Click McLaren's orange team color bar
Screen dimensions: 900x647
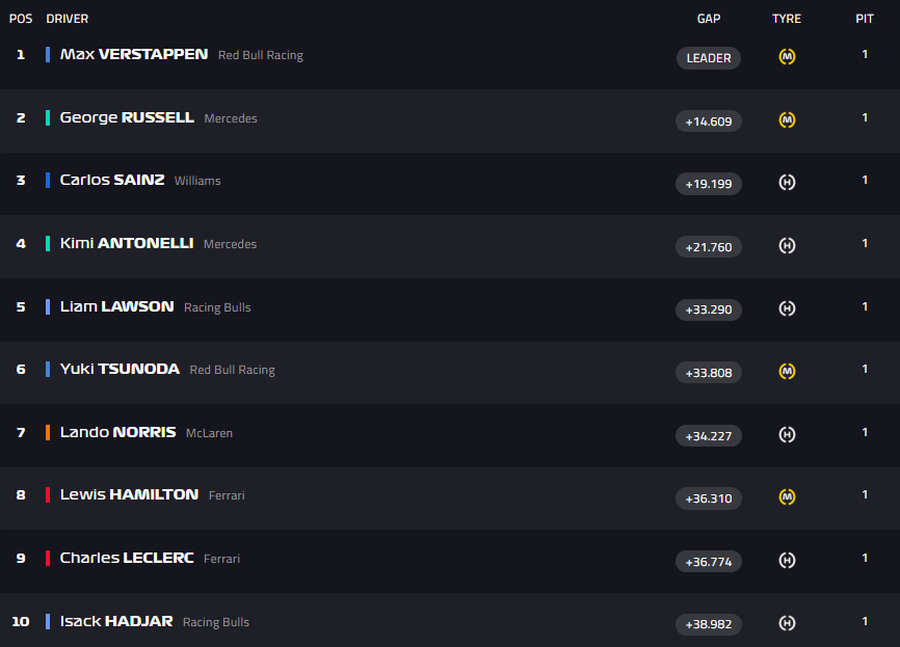[x=48, y=433]
